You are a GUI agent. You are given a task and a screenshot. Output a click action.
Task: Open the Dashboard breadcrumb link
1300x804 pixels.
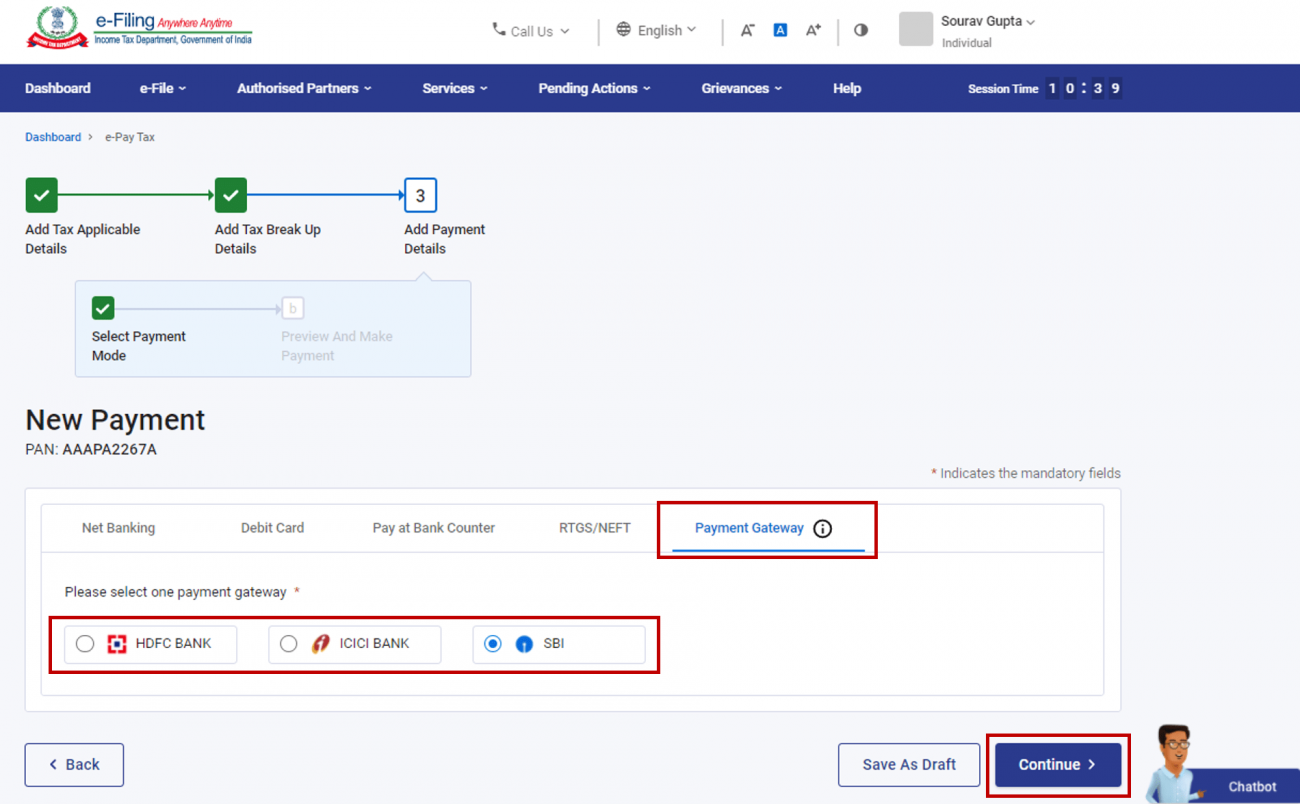[52, 136]
